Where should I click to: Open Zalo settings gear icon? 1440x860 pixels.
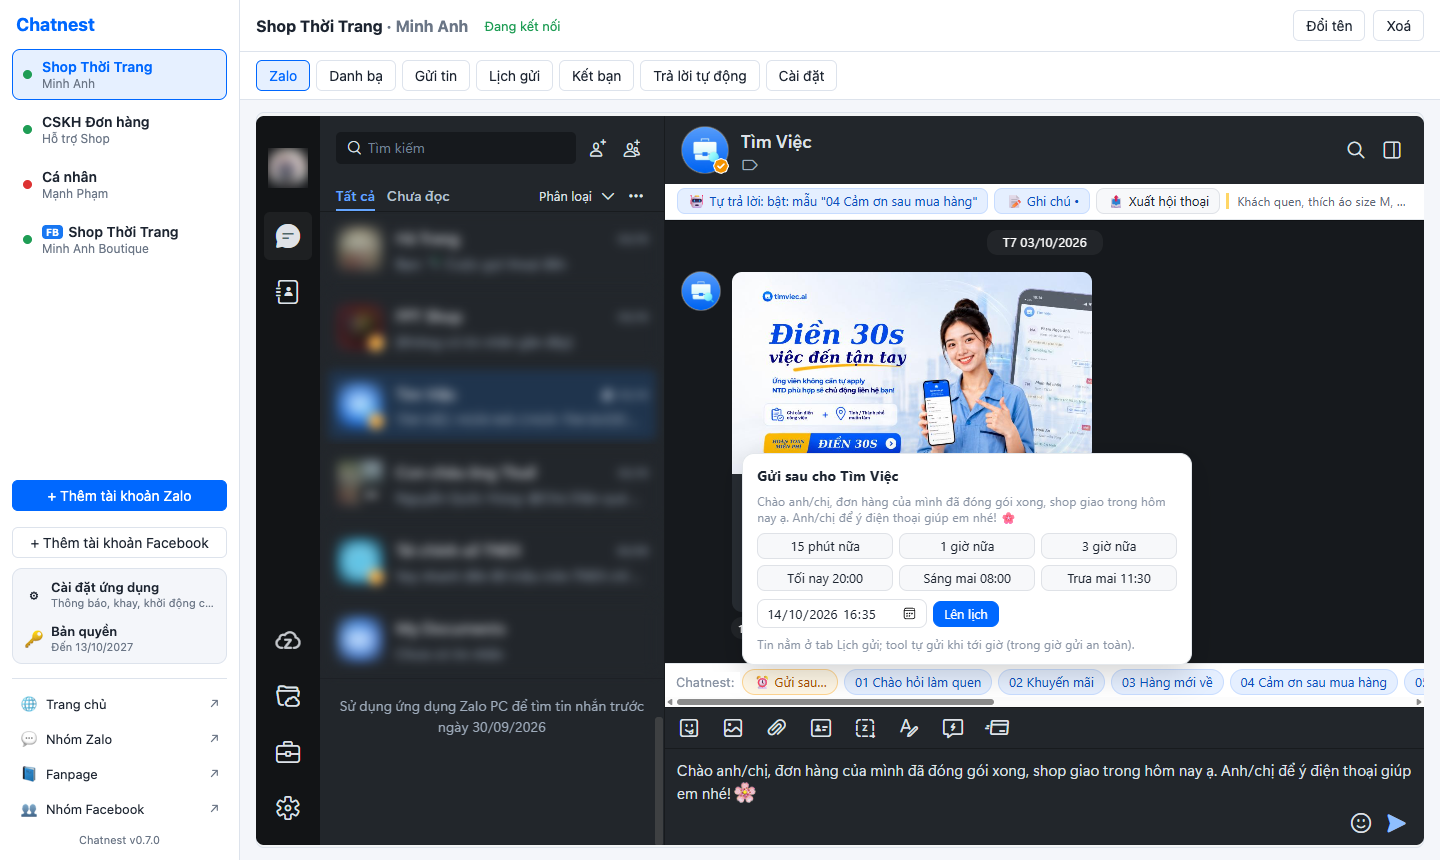[288, 808]
